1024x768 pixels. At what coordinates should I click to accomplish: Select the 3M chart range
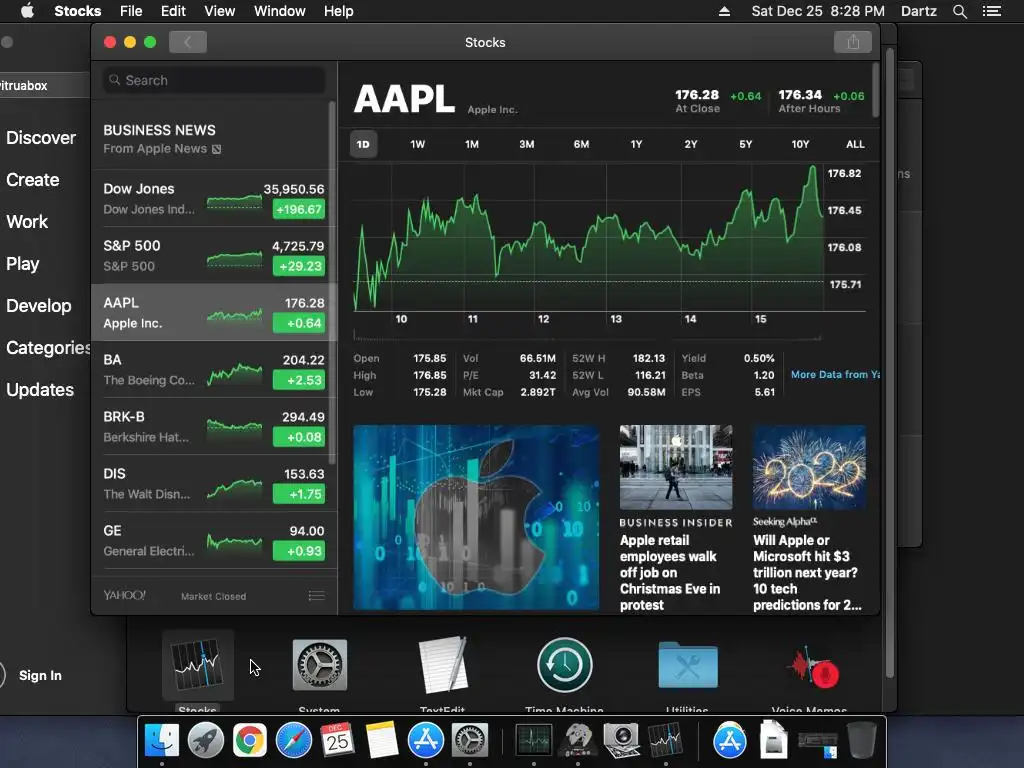coord(526,144)
